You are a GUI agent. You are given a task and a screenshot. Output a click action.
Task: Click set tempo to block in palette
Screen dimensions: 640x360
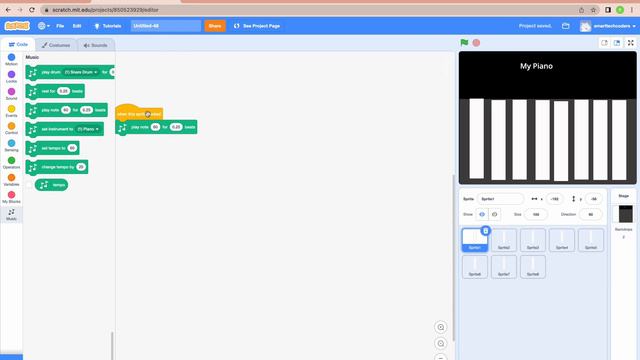52,148
